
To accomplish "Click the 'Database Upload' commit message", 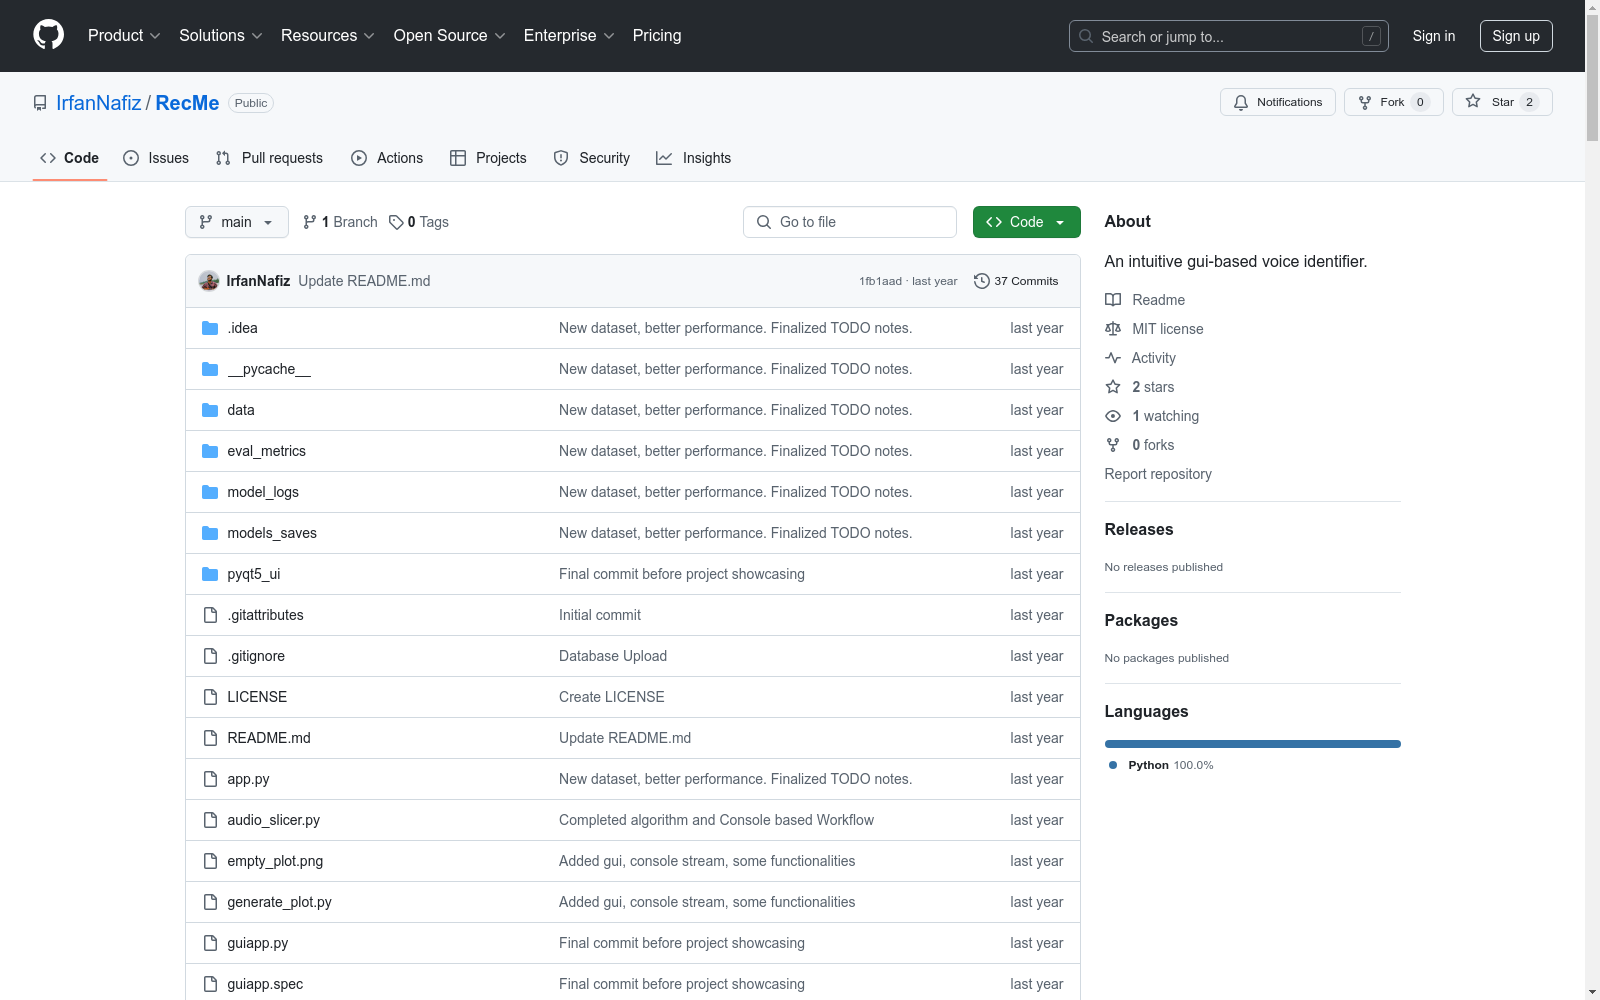I will tap(613, 656).
